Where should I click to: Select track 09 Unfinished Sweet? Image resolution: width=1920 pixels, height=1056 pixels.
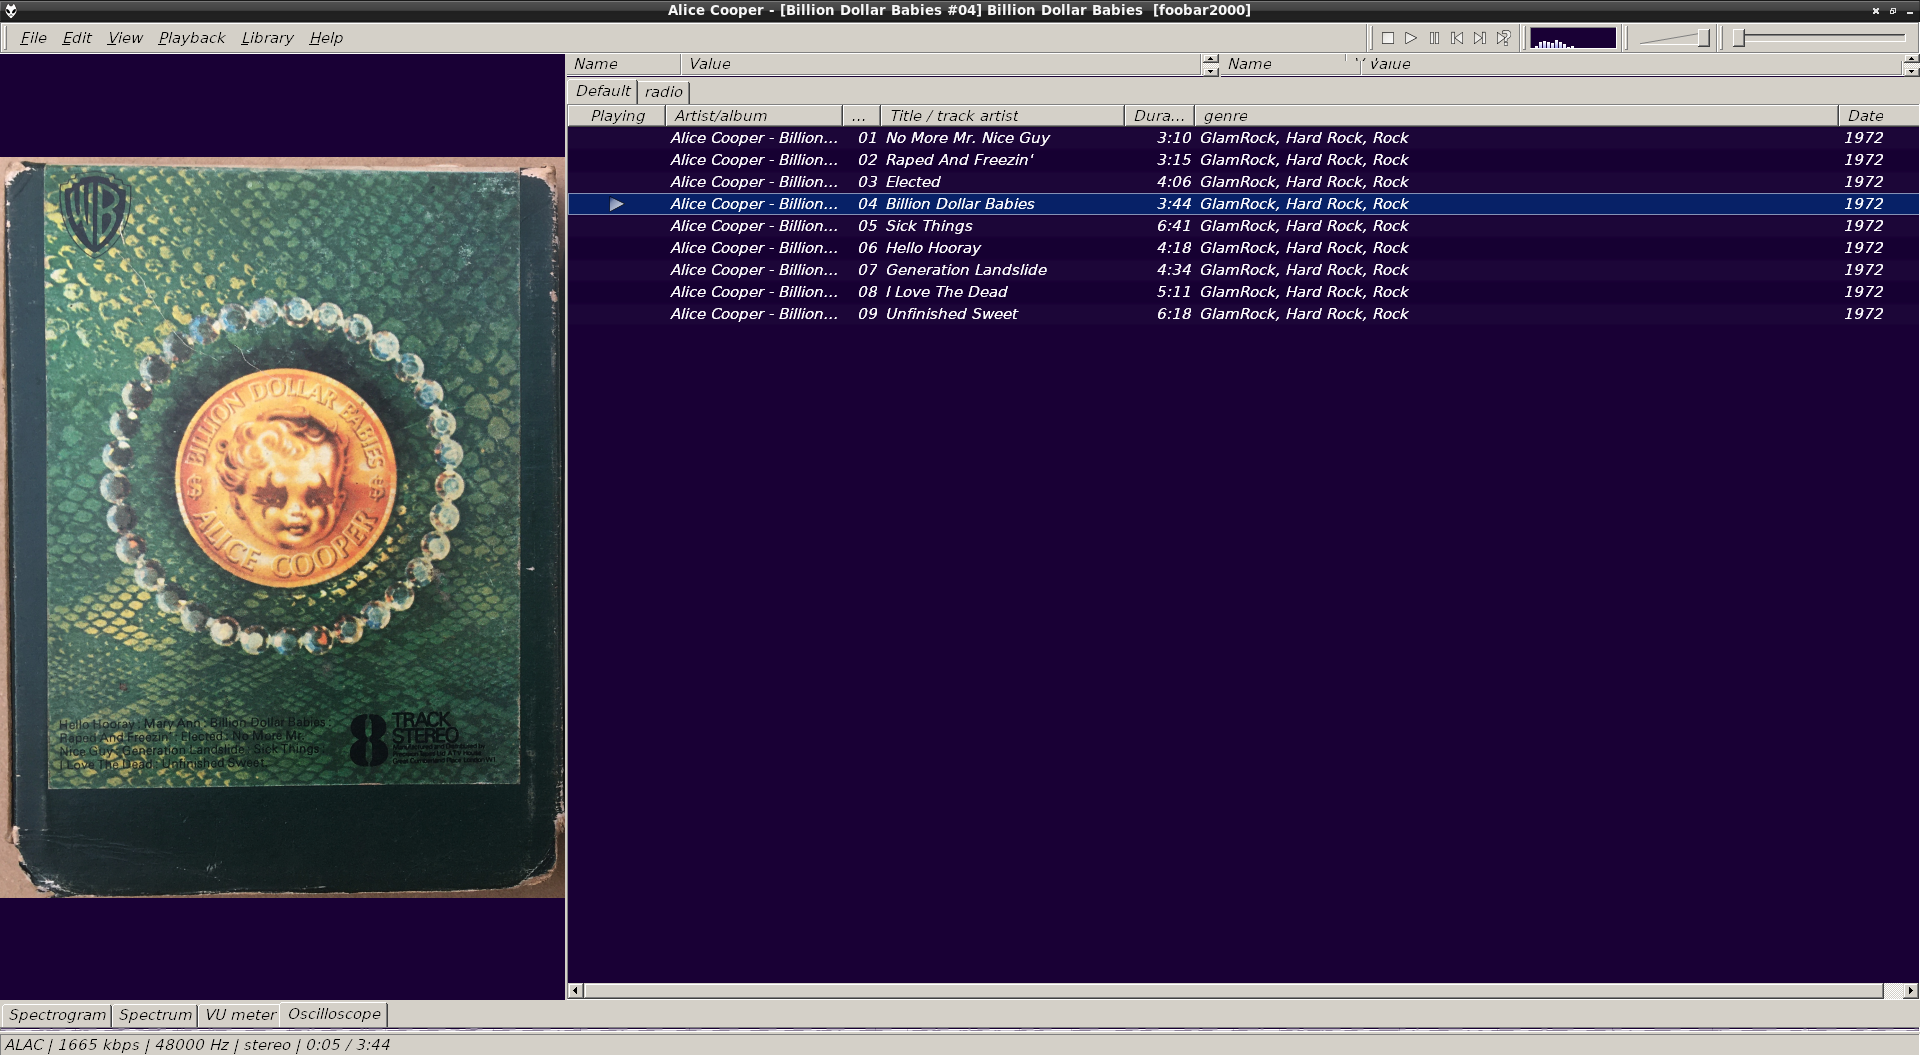pyautogui.click(x=1243, y=314)
